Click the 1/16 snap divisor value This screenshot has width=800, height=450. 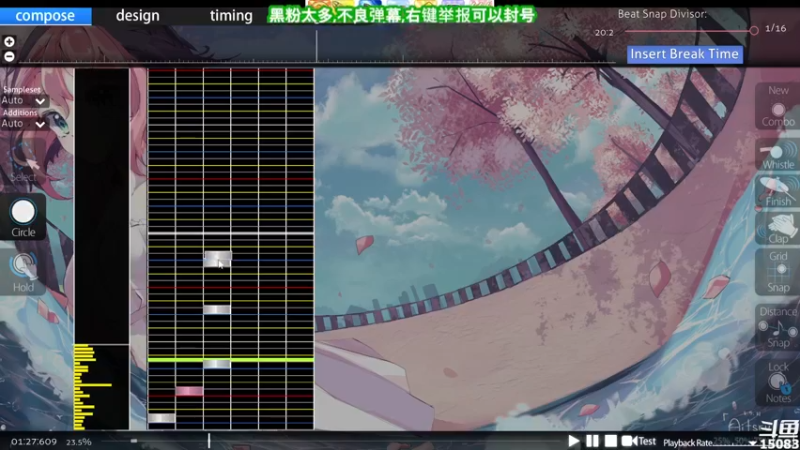776,29
